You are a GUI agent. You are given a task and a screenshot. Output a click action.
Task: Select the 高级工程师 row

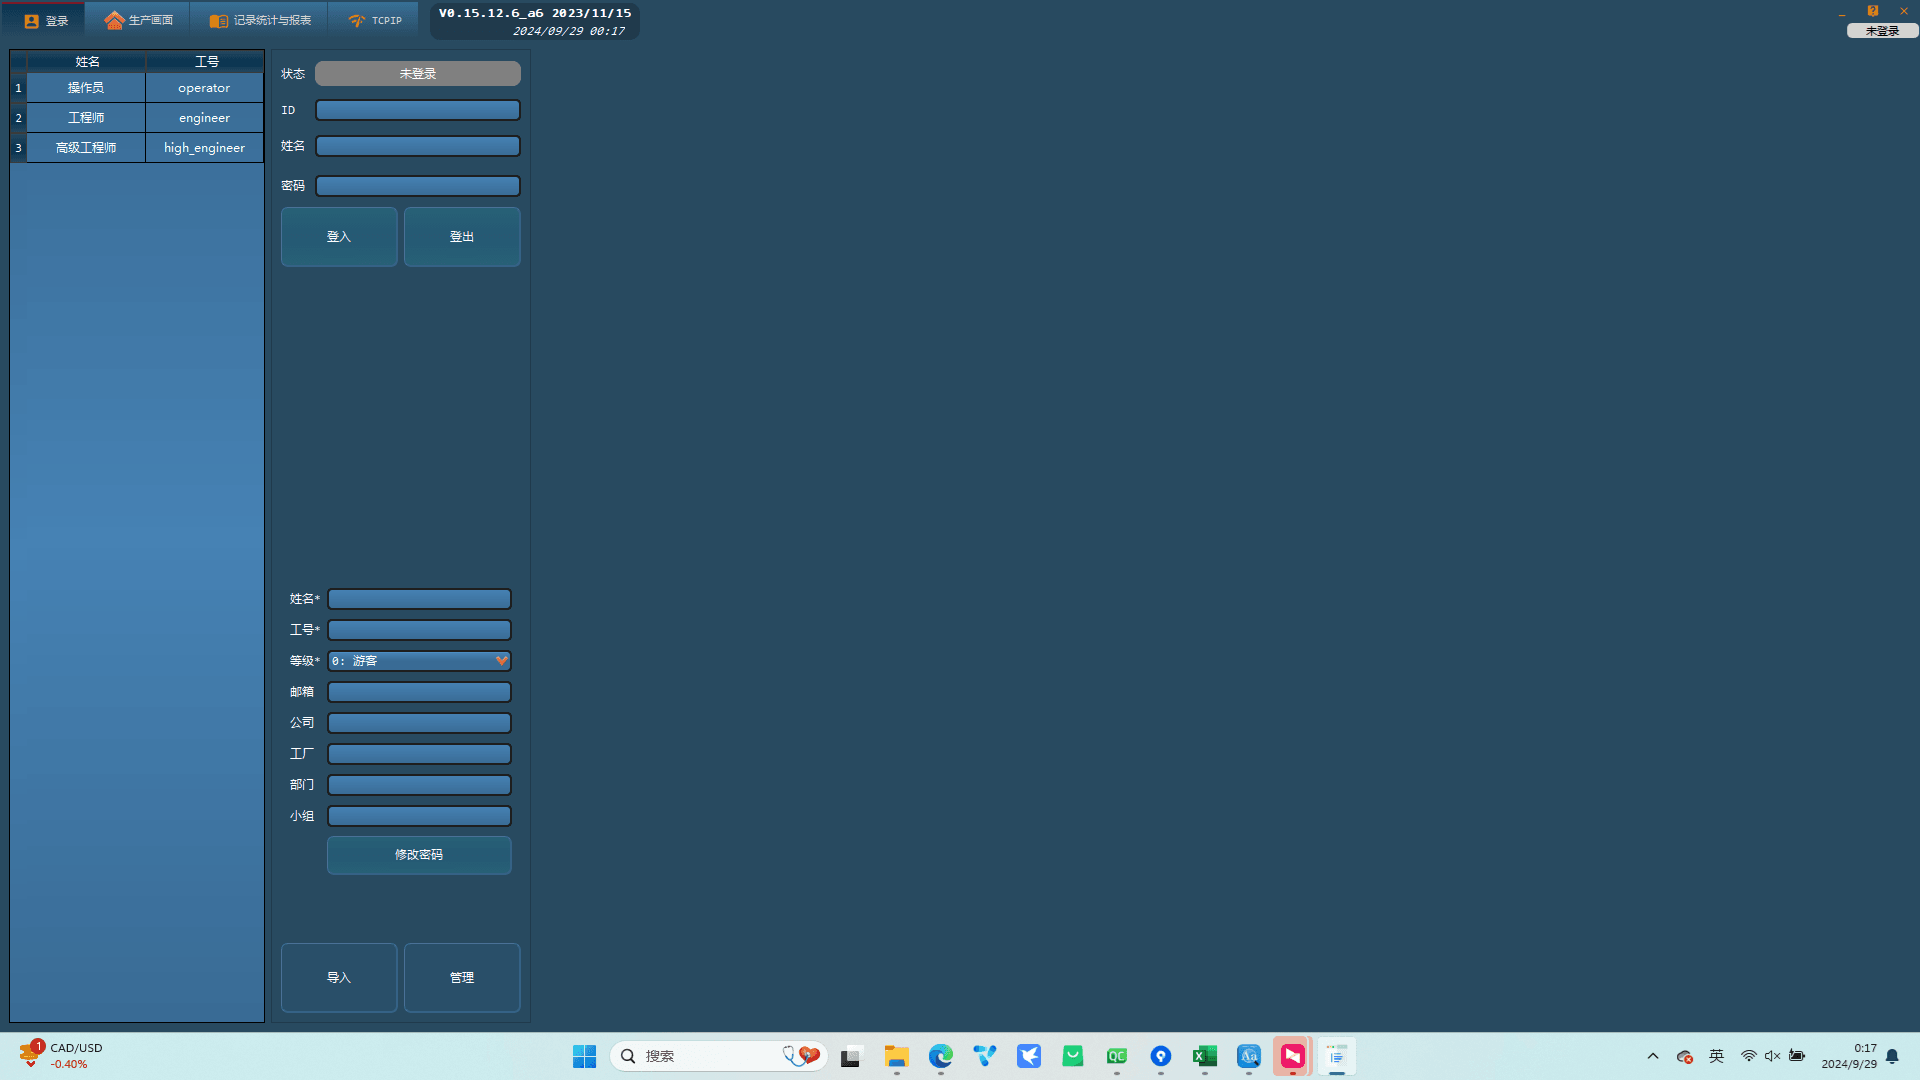point(86,148)
